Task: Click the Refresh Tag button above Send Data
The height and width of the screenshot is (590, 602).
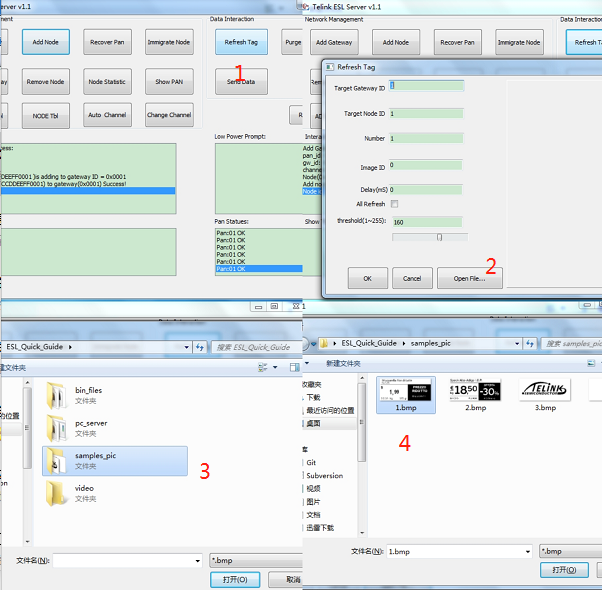Action: tap(241, 42)
